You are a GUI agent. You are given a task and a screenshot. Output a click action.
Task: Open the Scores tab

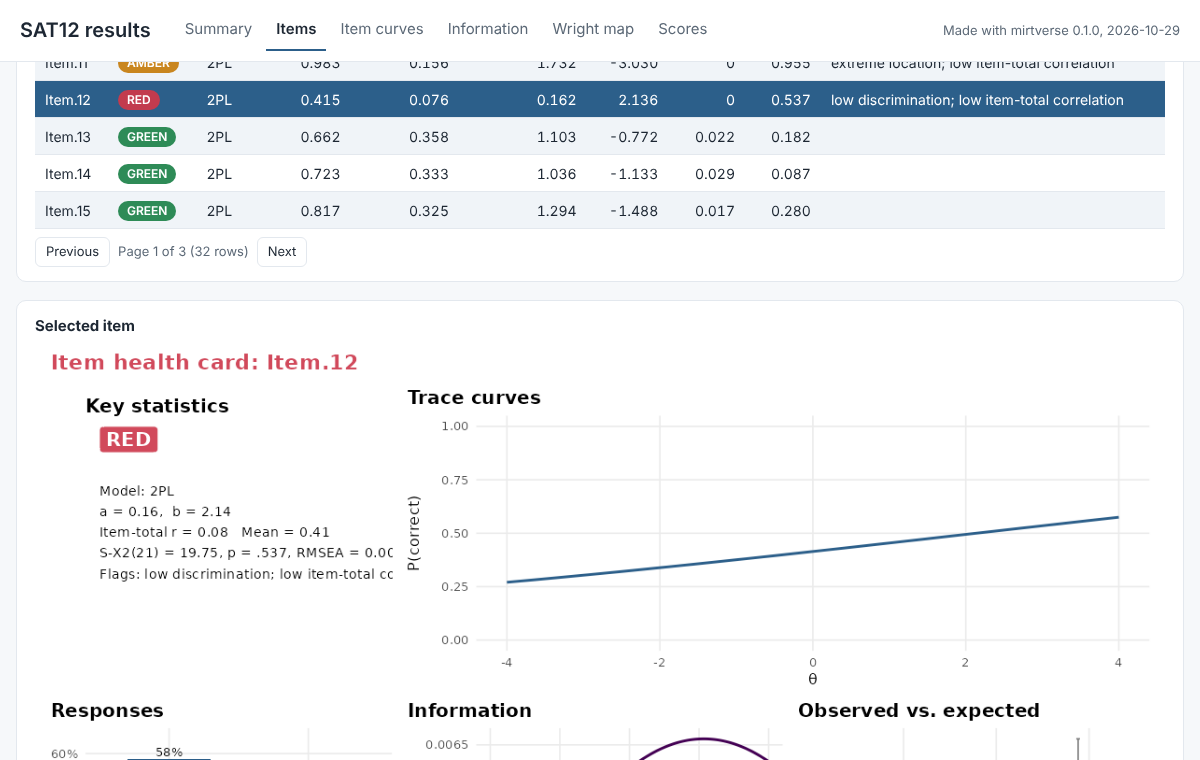683,29
